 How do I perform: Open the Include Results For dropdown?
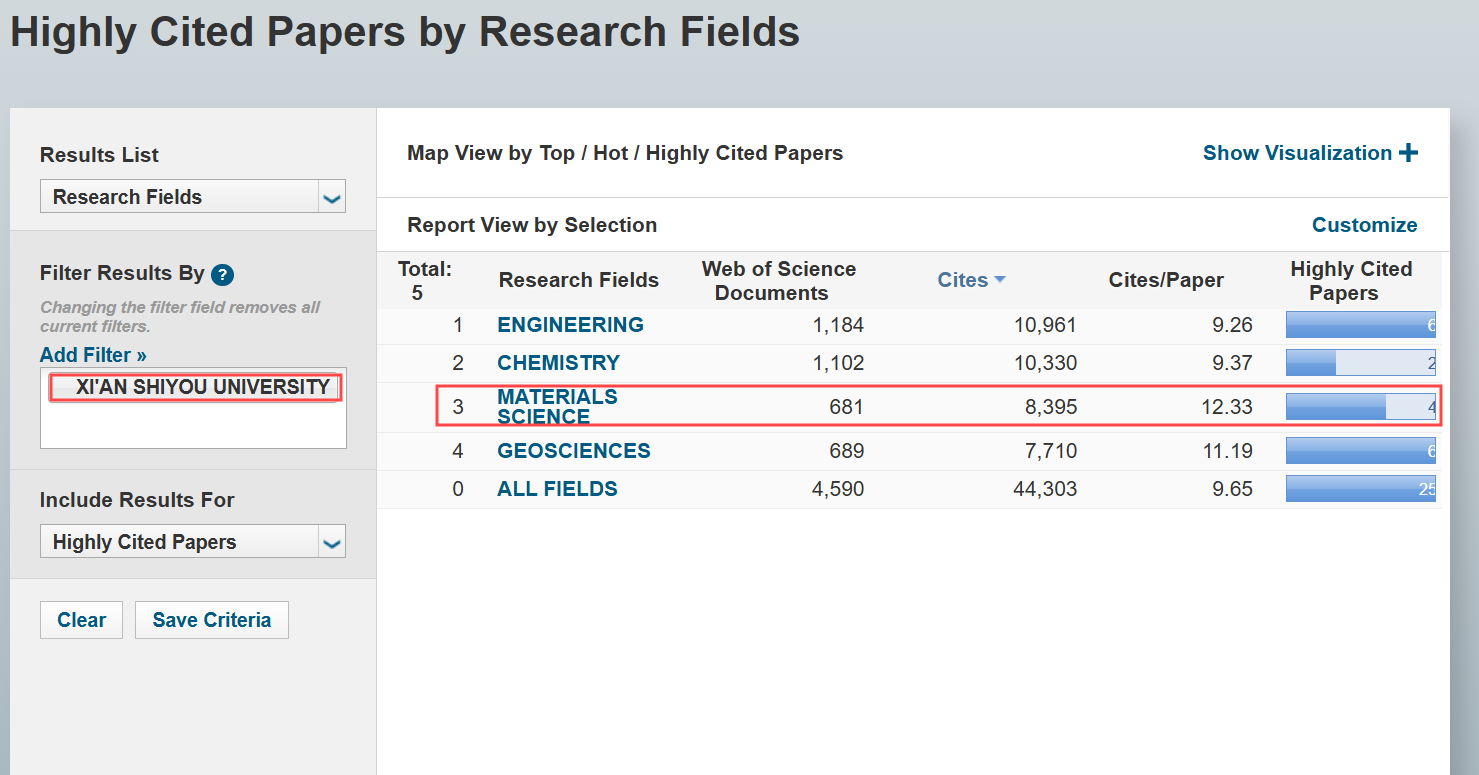[192, 541]
